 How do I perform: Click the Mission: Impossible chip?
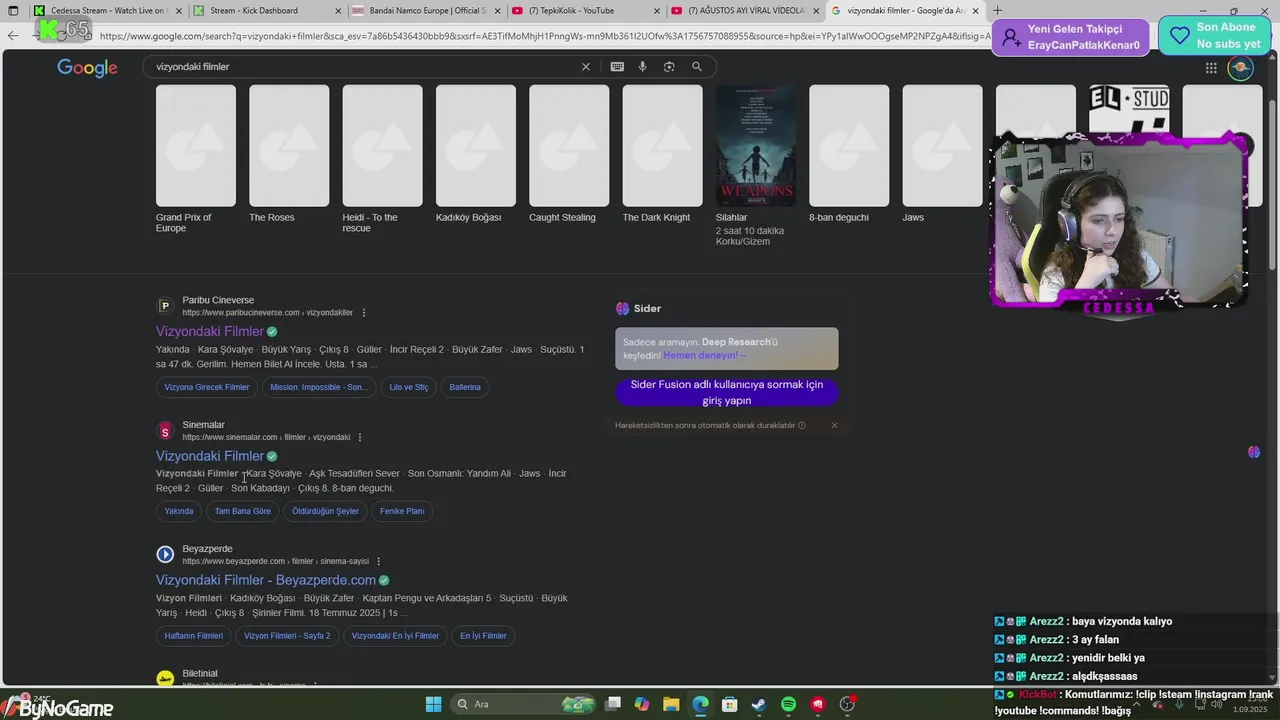[x=318, y=387]
